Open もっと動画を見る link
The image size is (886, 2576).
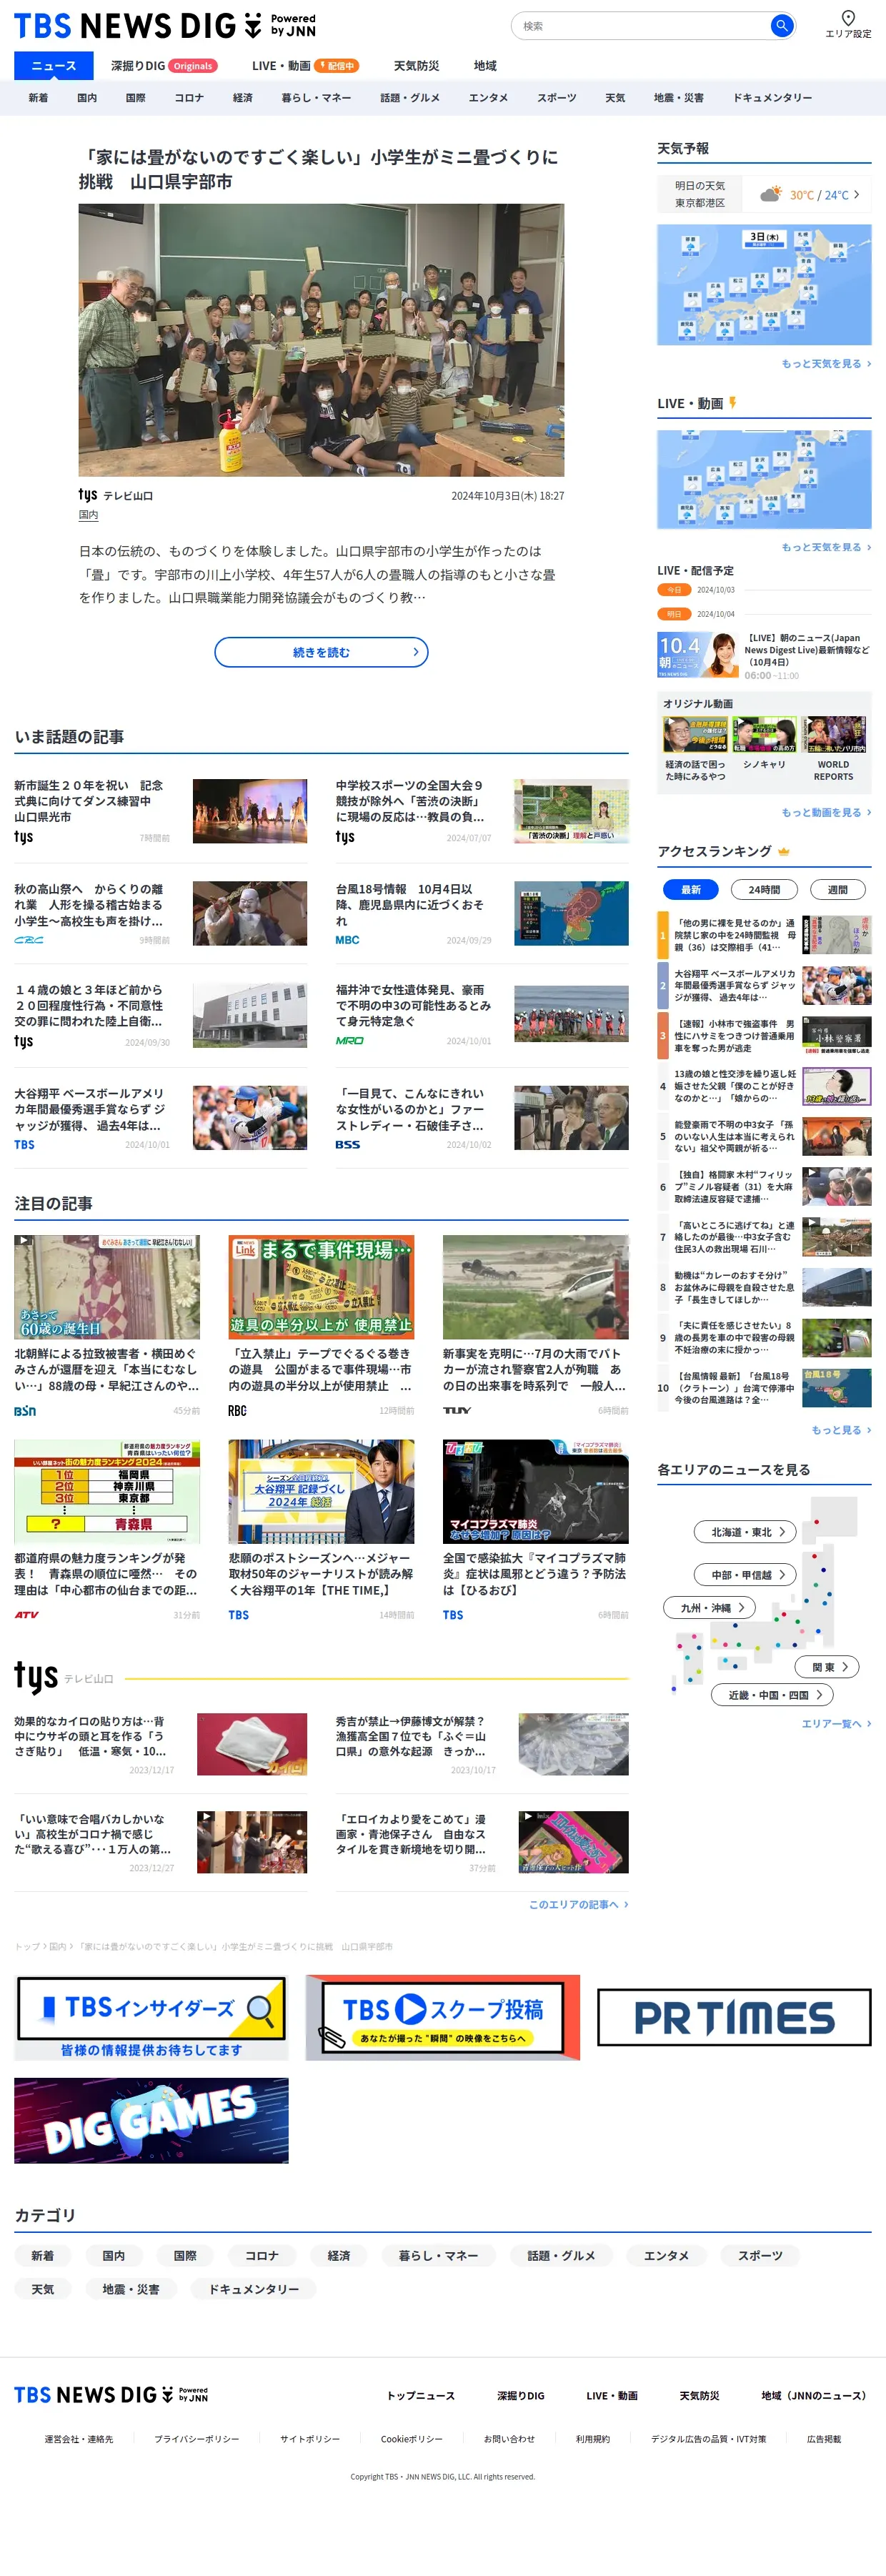[826, 812]
